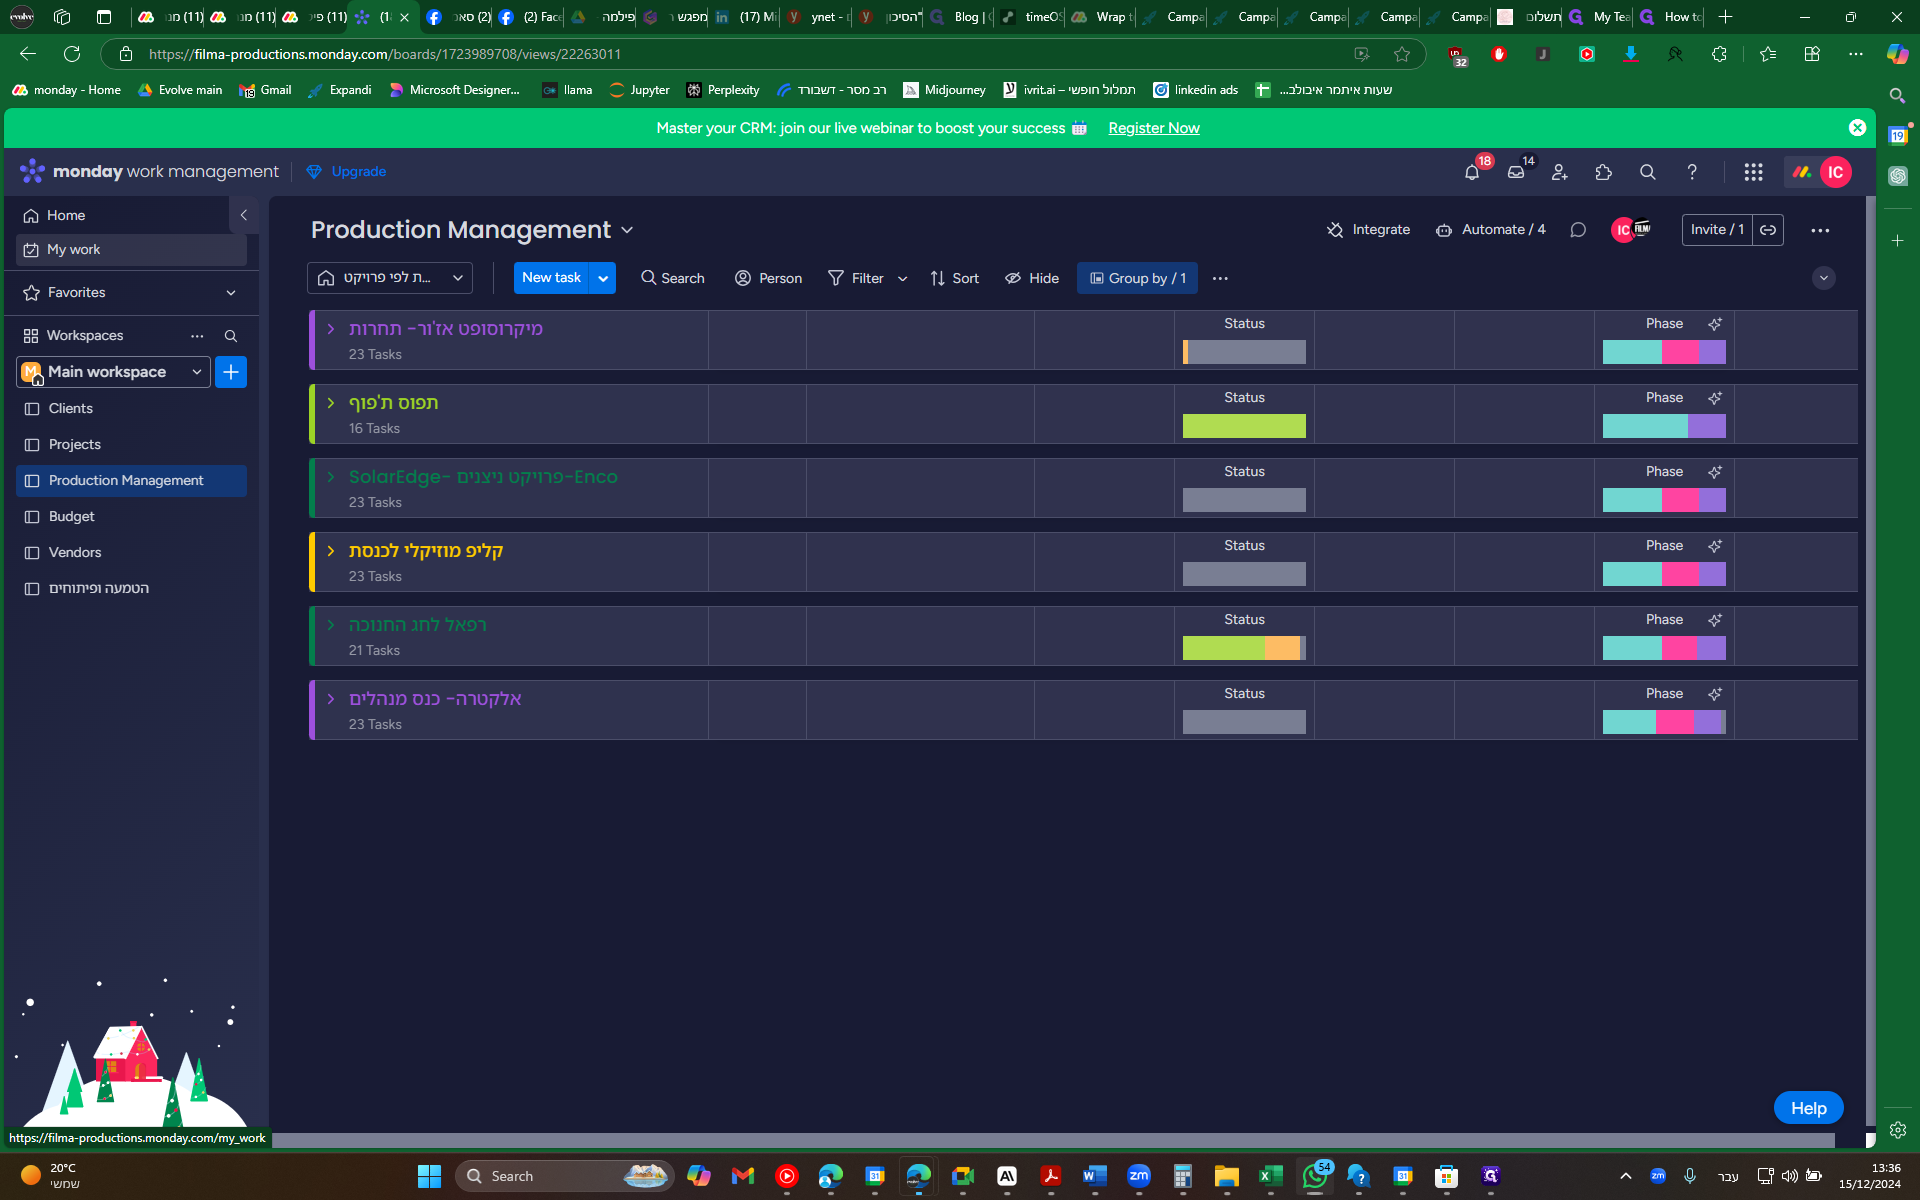Image resolution: width=1920 pixels, height=1200 pixels.
Task: Open the notifications bell icon
Action: tap(1471, 172)
